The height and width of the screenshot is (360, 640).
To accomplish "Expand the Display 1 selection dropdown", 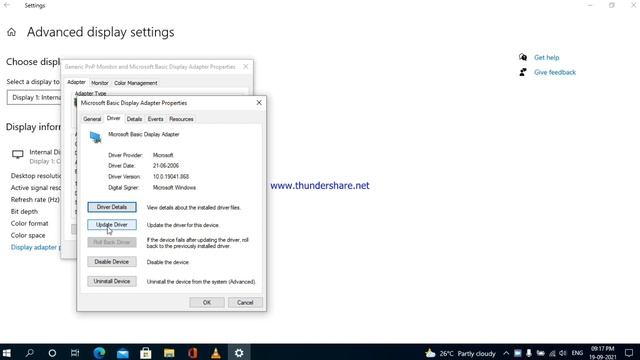I will pos(34,98).
